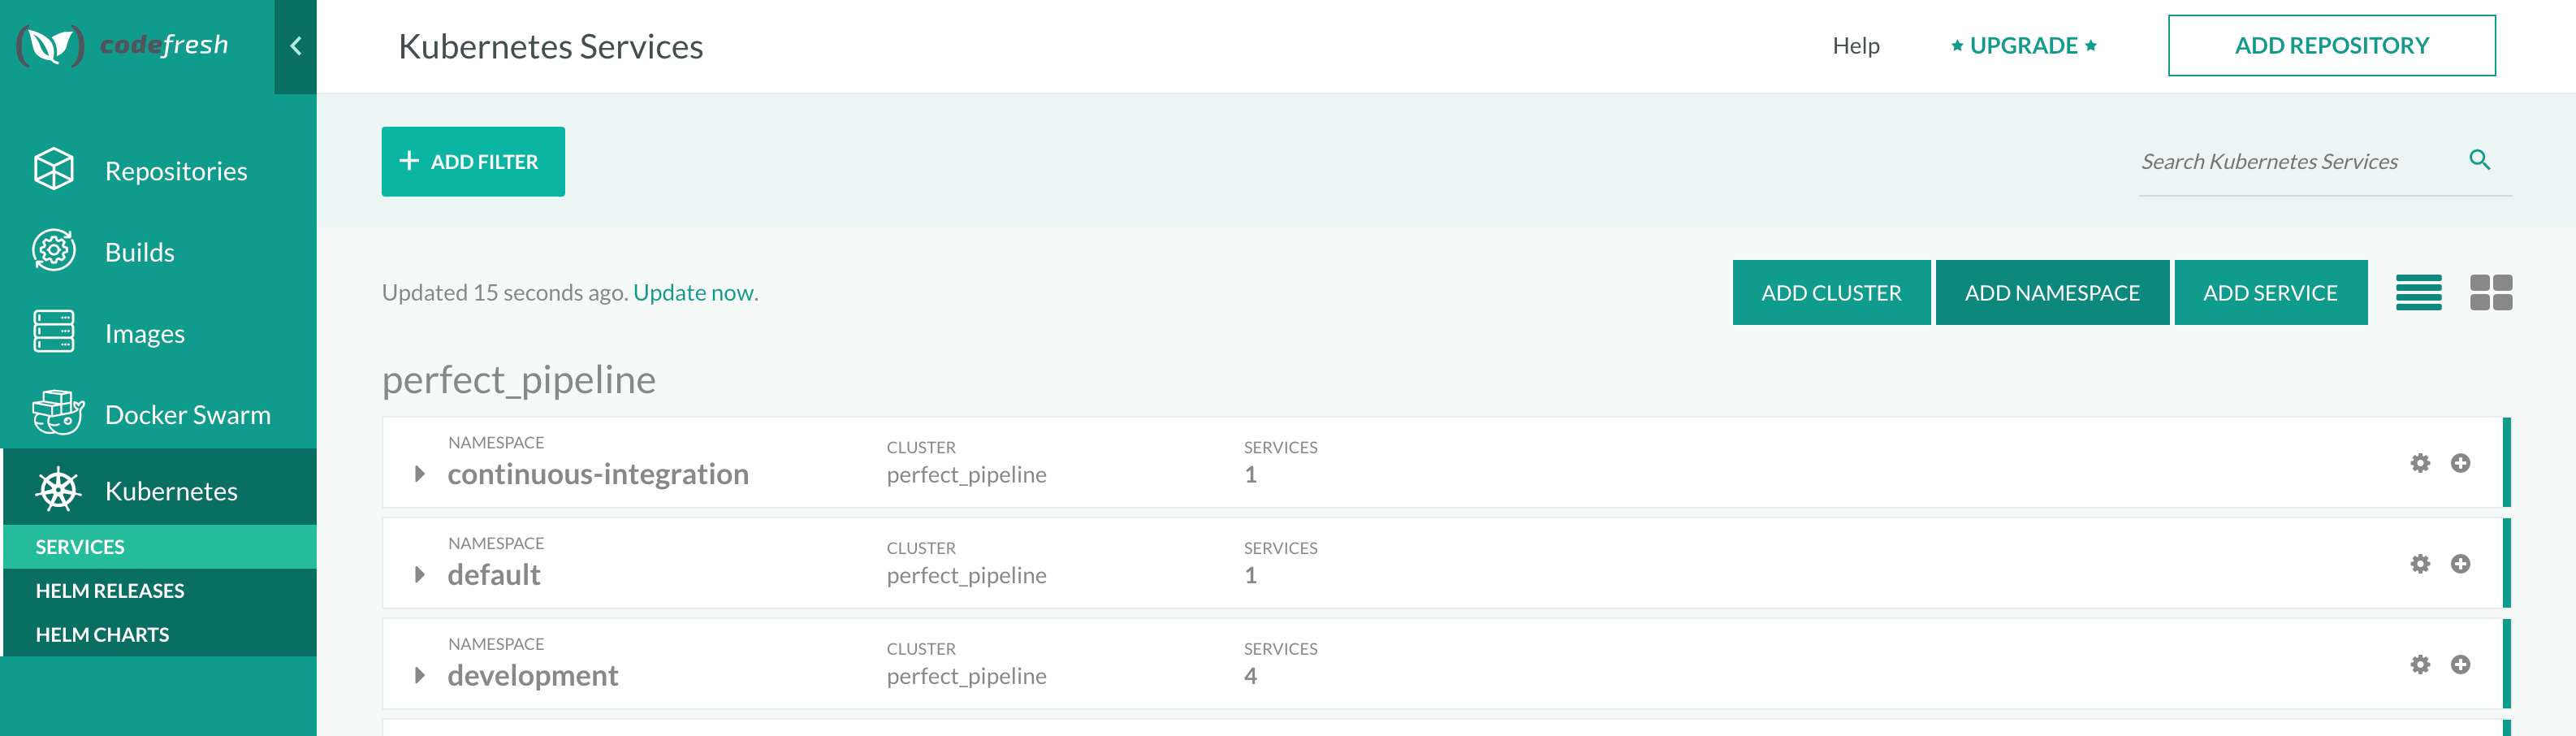The height and width of the screenshot is (736, 2576).
Task: Open Repositories from the sidebar icon
Action: pos(54,169)
